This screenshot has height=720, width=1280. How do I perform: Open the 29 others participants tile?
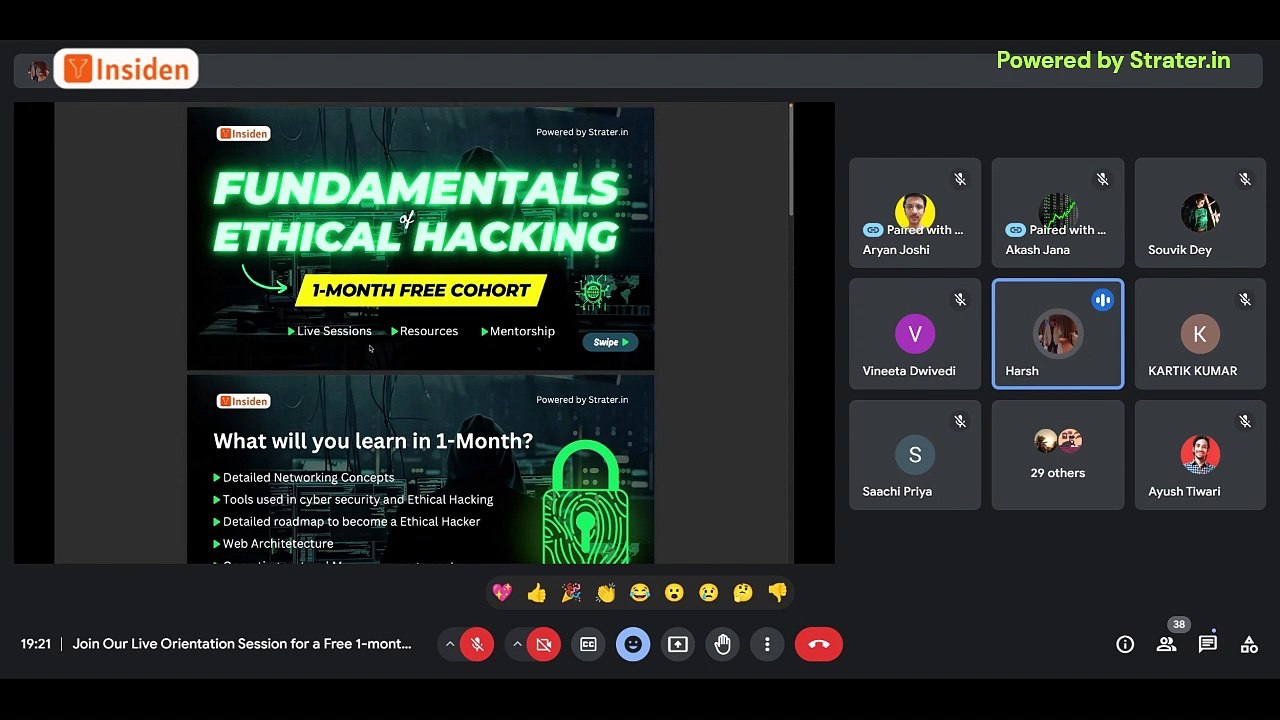point(1058,455)
